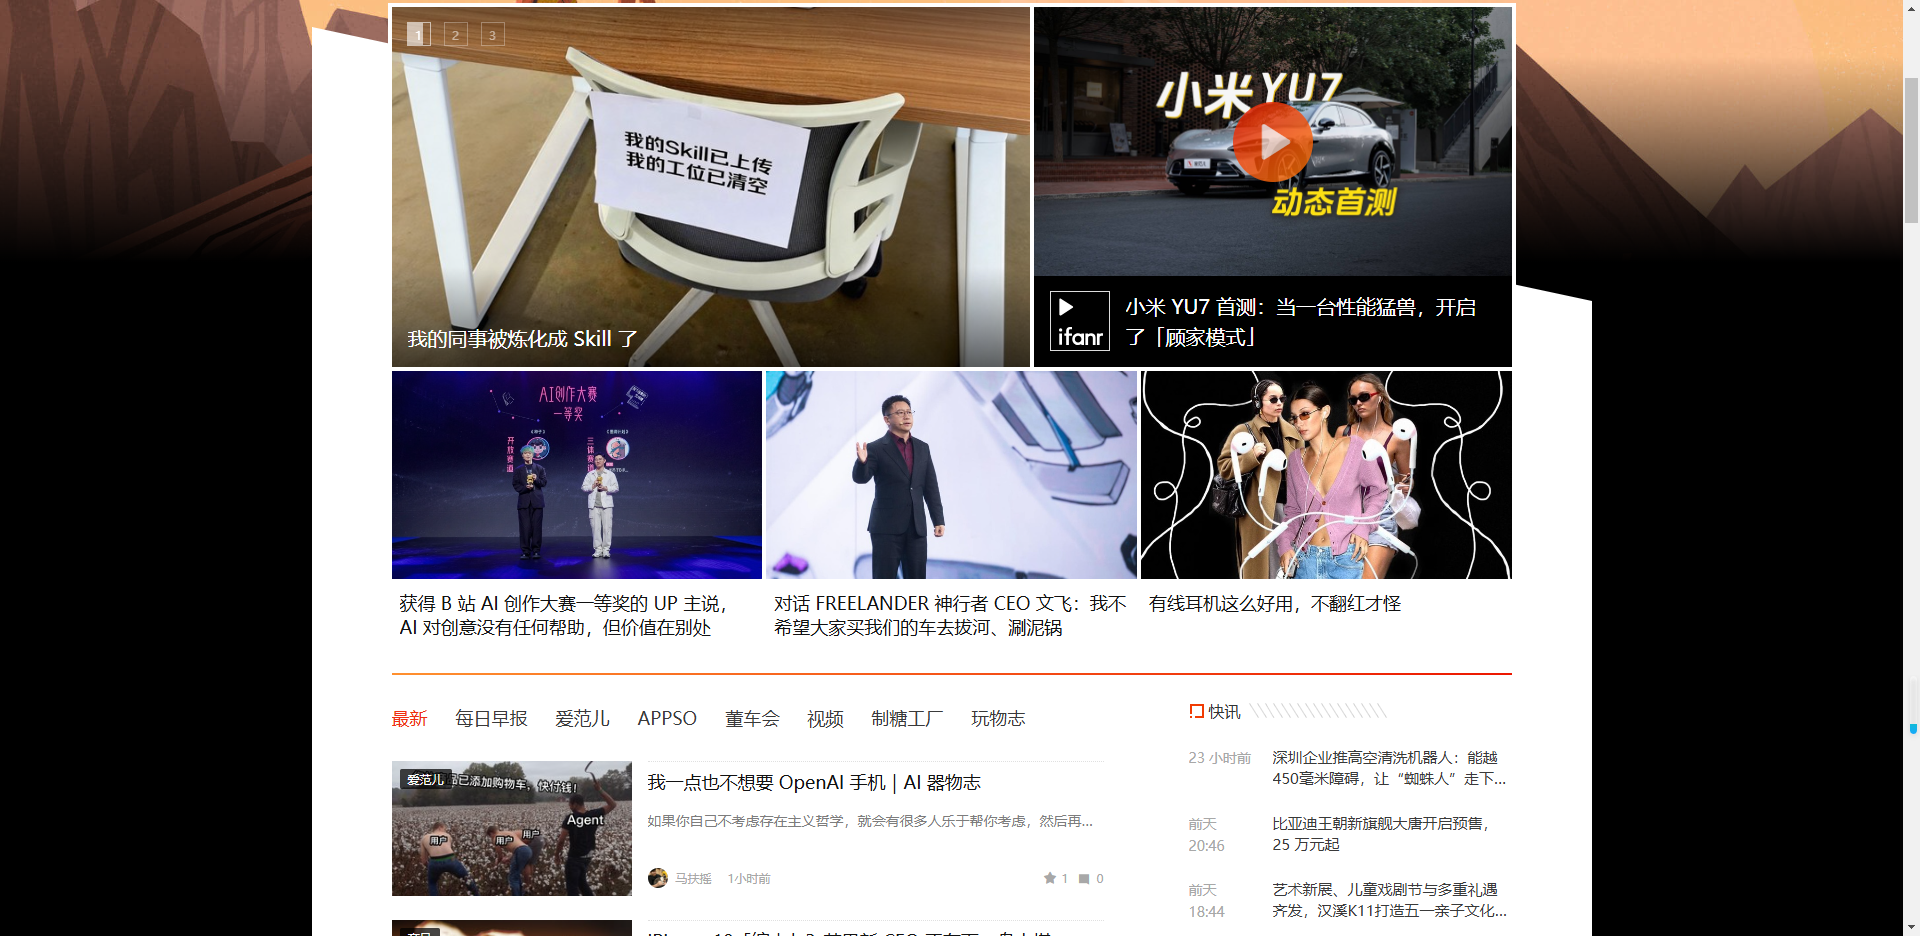Click the 爱范儿 category tag on thumbnail
Image resolution: width=1920 pixels, height=936 pixels.
[x=425, y=780]
